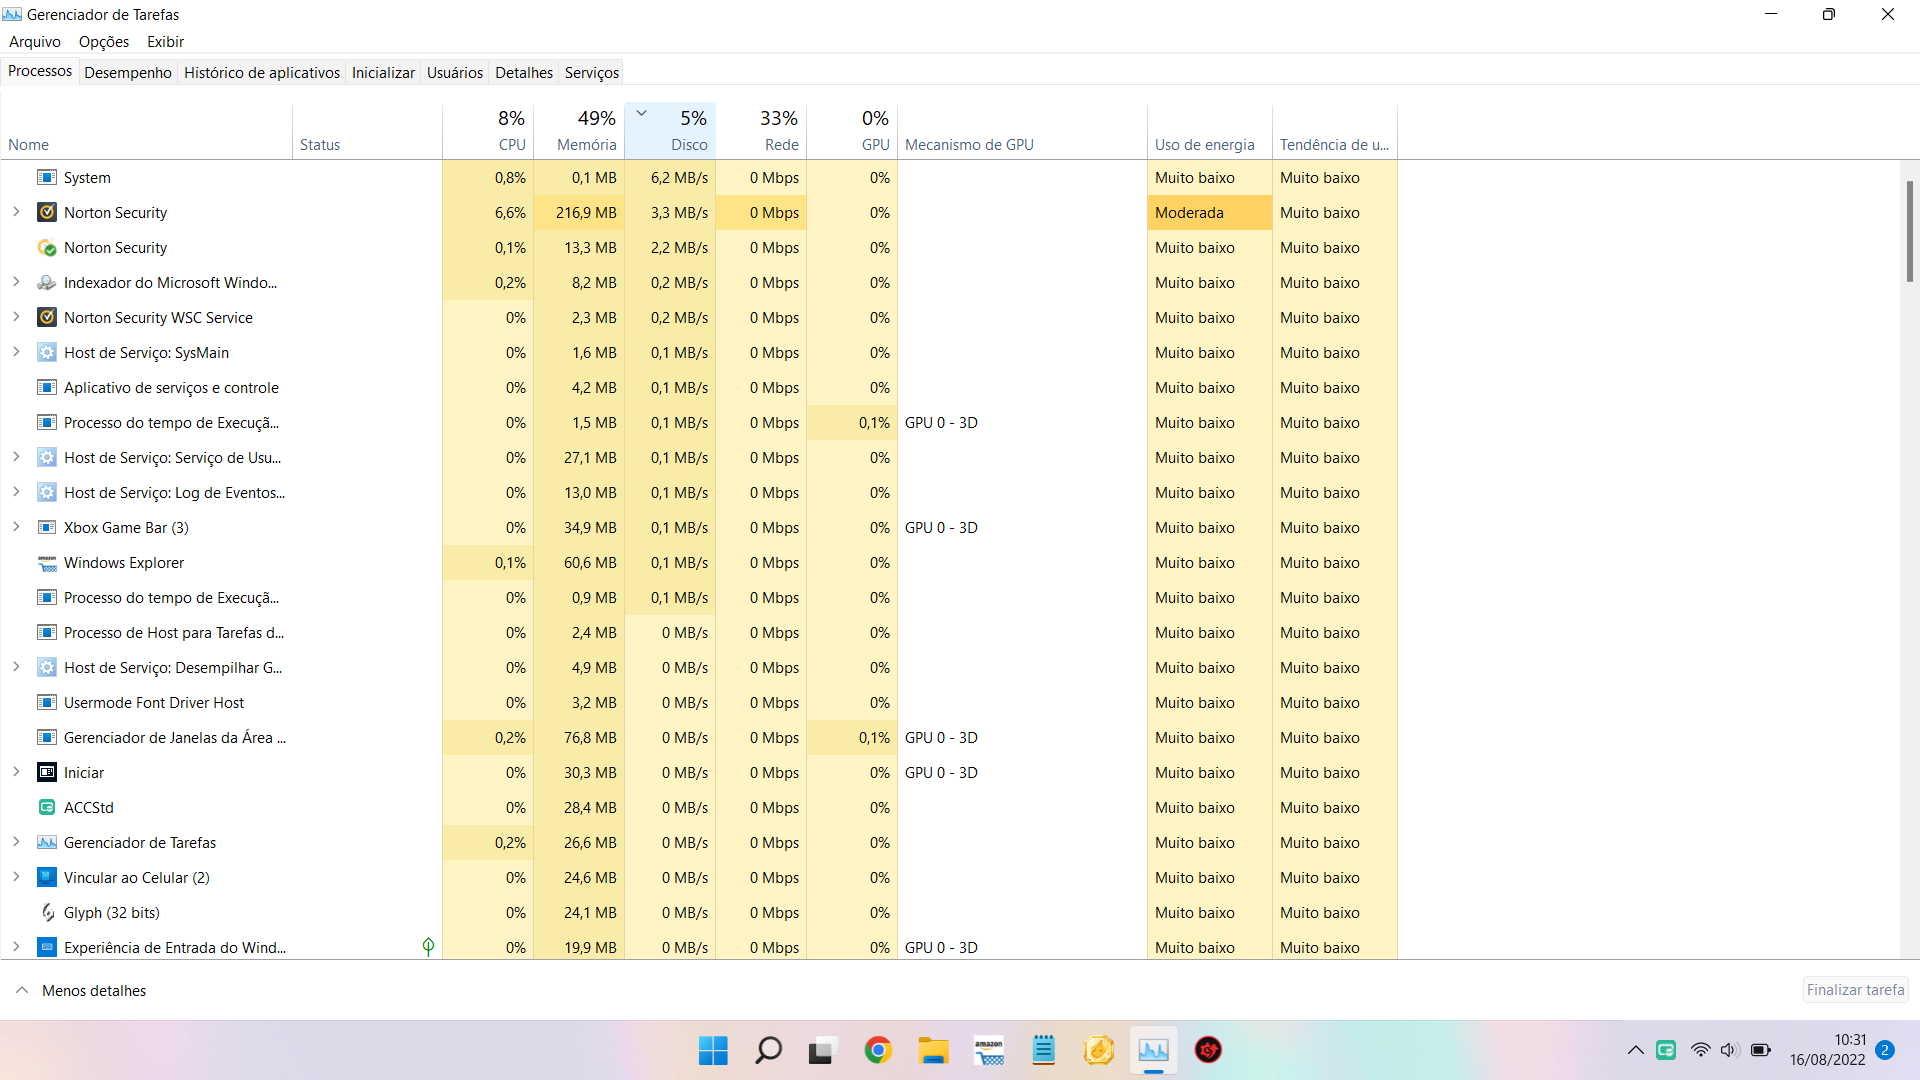Click the Norton Security yellow shield icon
This screenshot has height=1080, width=1920.
pyautogui.click(x=47, y=212)
